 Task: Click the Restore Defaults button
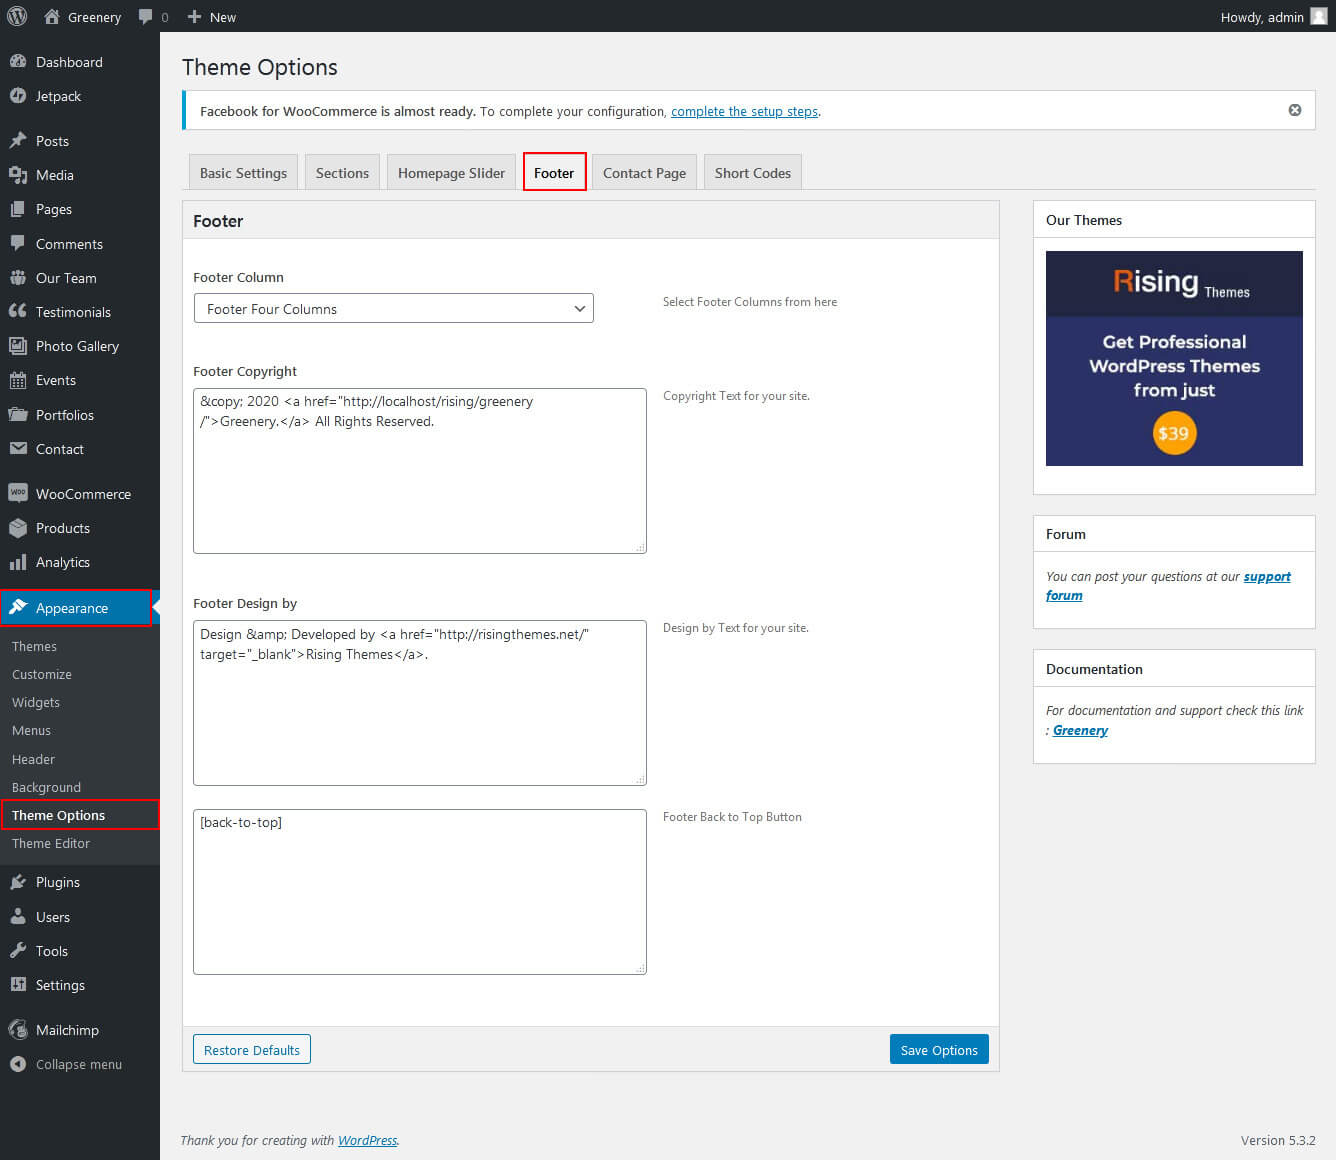click(x=252, y=1050)
